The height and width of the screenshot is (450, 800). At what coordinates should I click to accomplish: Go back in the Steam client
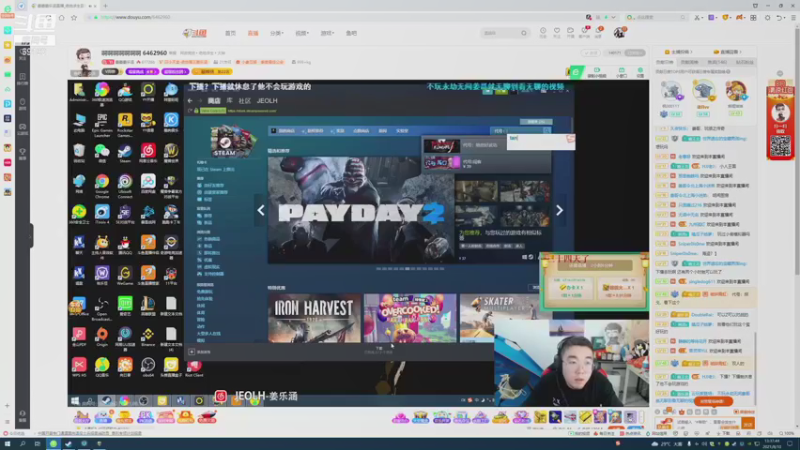(x=190, y=101)
